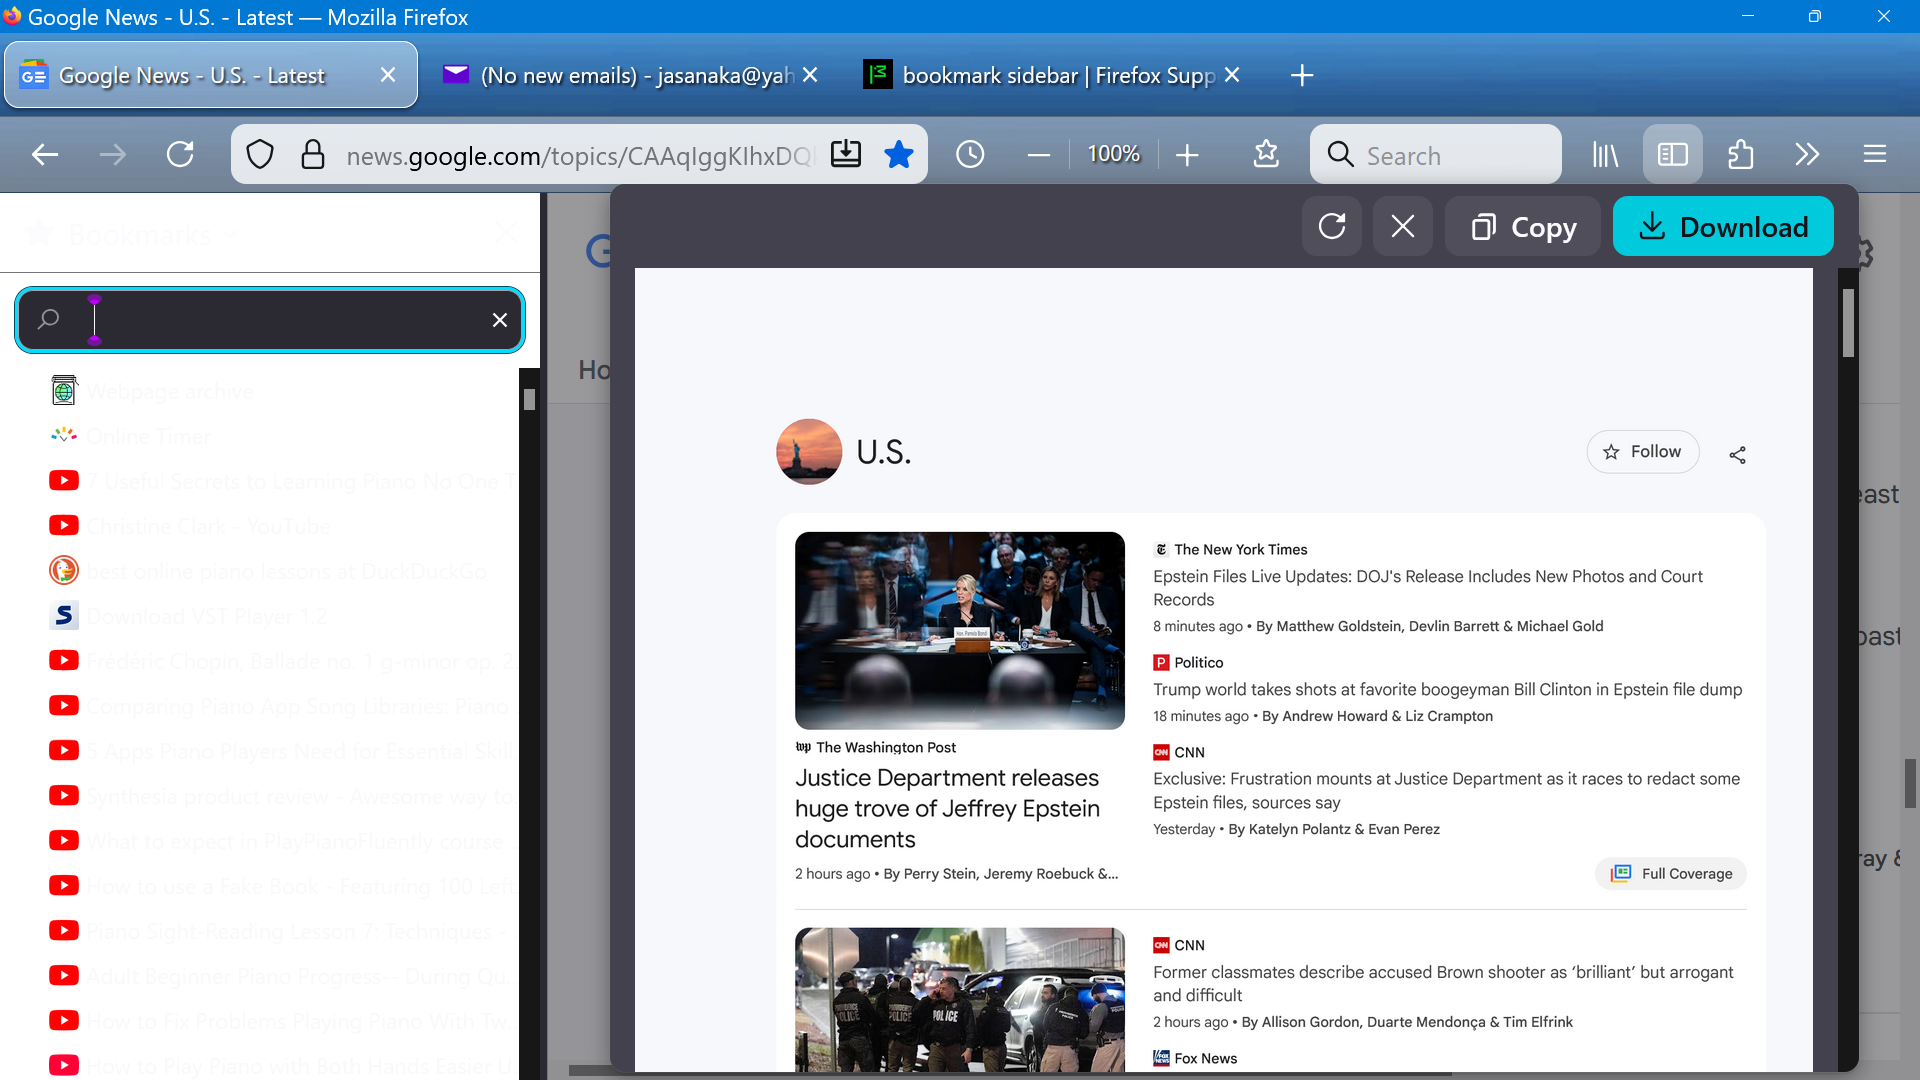1920x1080 pixels.
Task: Cancel the screenshot preview with the X icon
Action: (1402, 227)
